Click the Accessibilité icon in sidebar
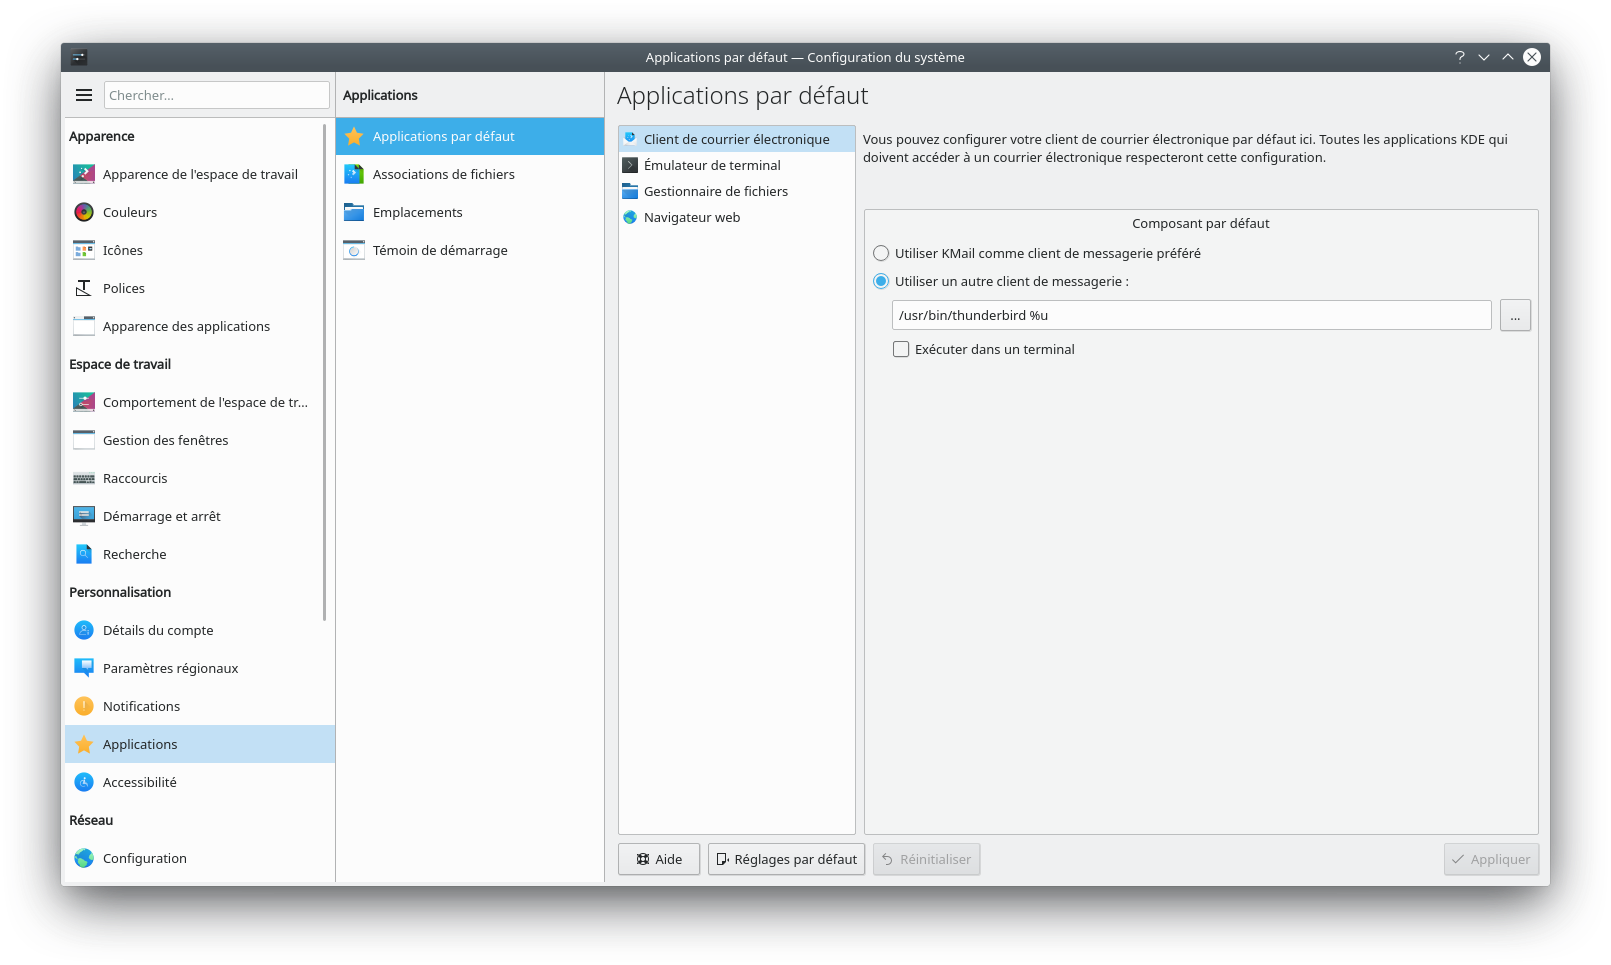Viewport: 1611px width, 965px height. (x=84, y=782)
